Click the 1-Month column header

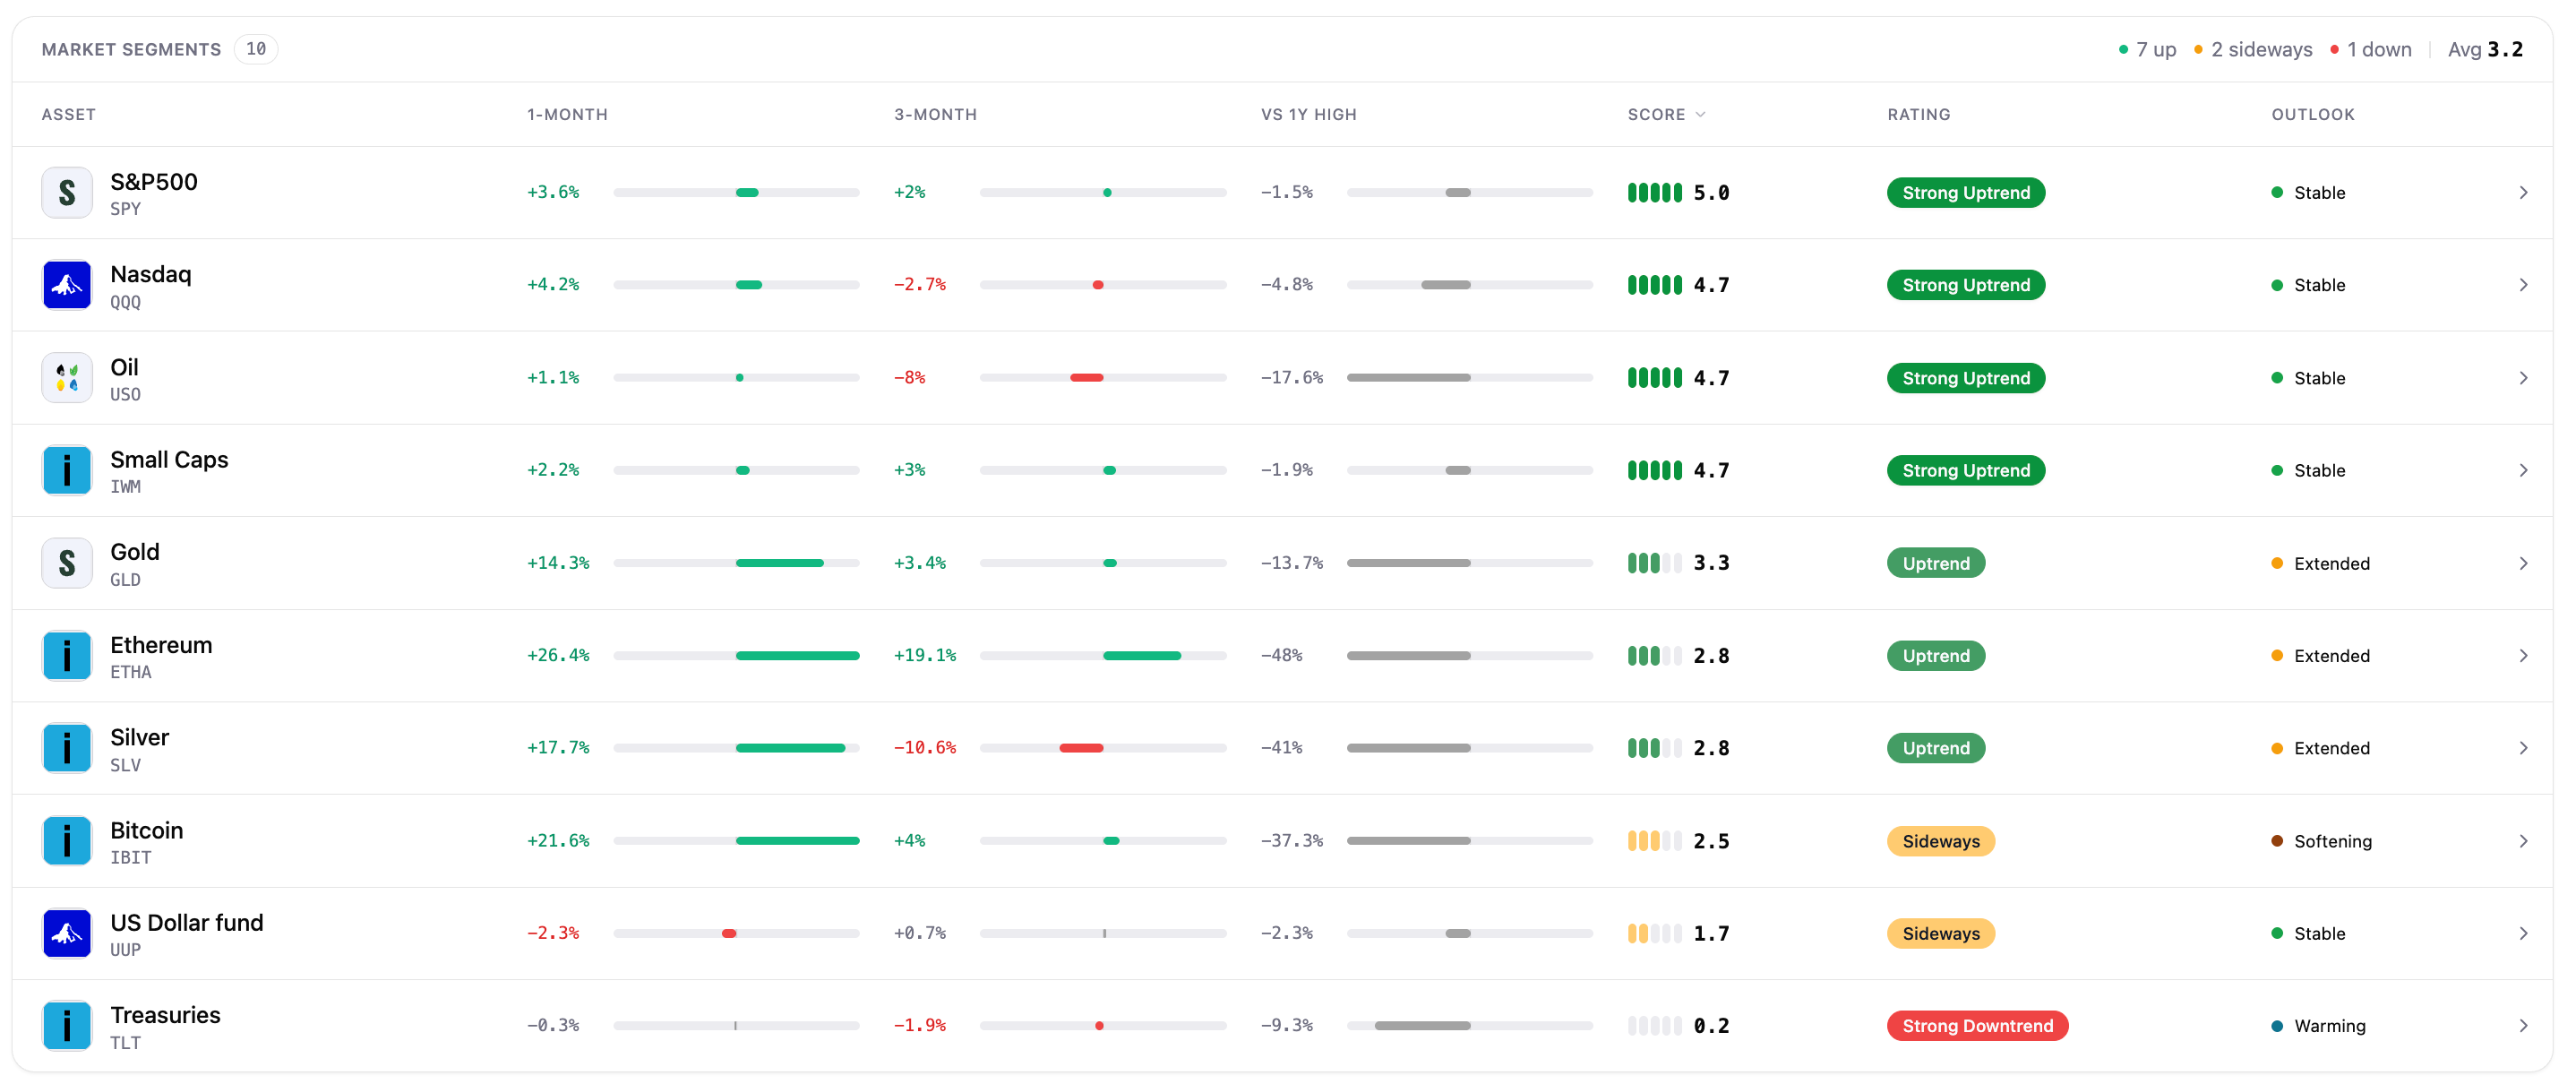(567, 114)
